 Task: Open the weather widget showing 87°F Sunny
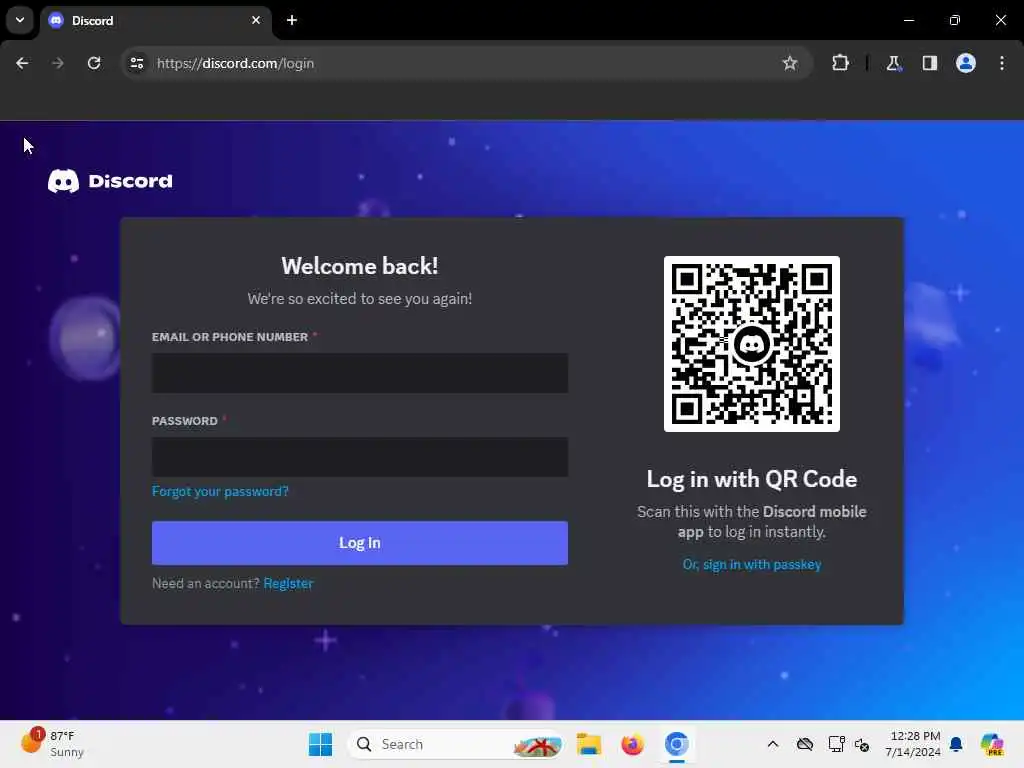(x=52, y=743)
